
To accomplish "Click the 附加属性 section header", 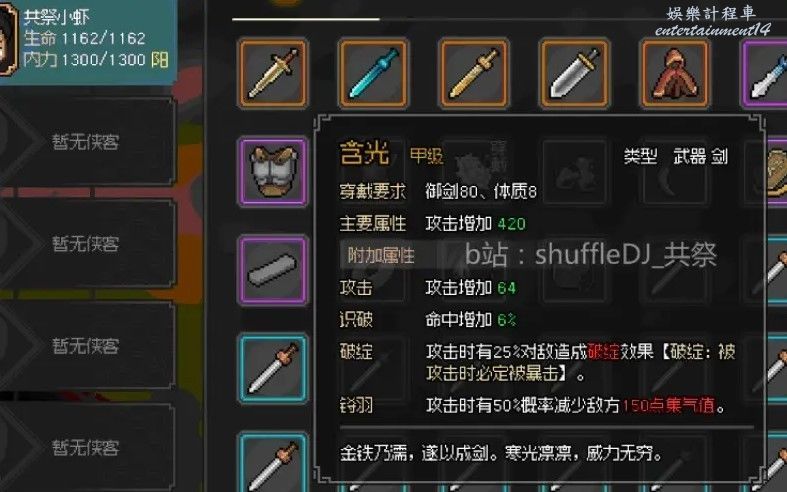I will [381, 256].
